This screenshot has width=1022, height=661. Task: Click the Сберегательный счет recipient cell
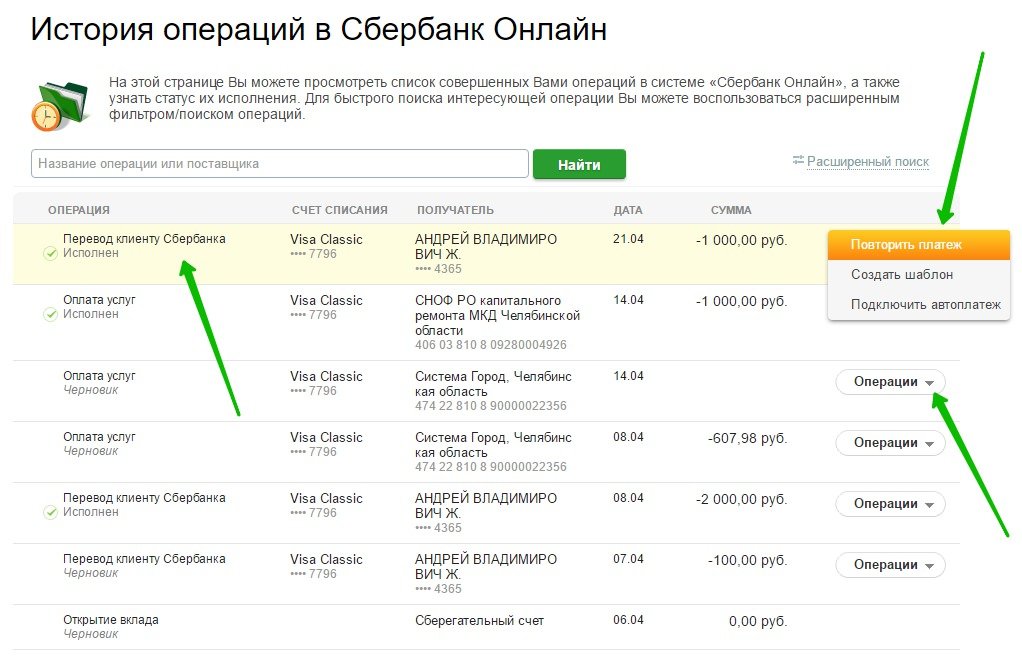[479, 621]
